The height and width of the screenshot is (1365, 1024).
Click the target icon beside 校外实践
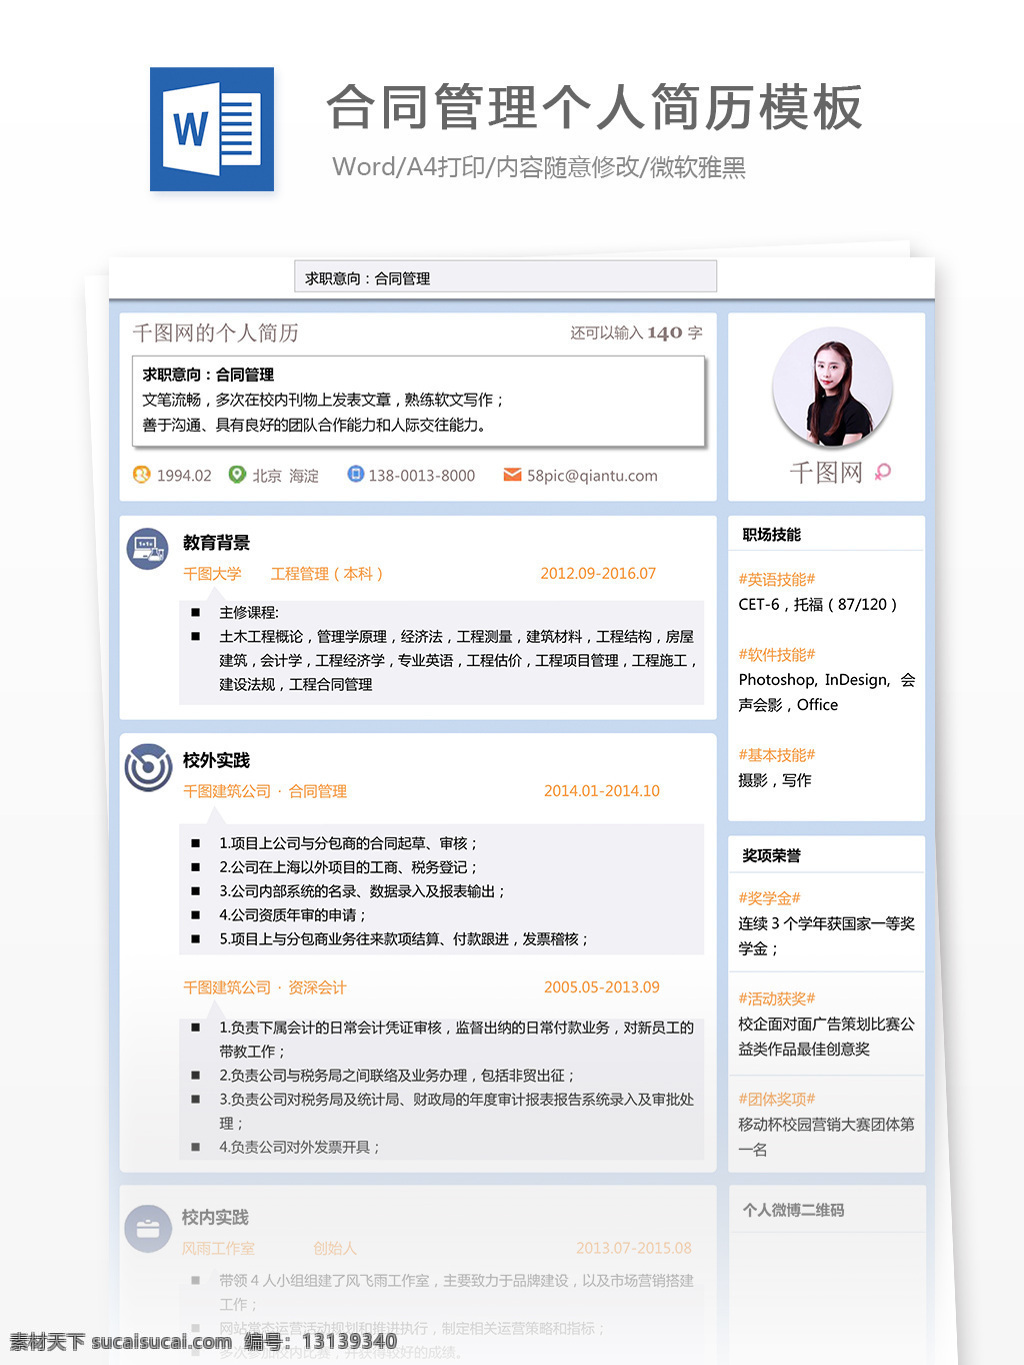148,768
